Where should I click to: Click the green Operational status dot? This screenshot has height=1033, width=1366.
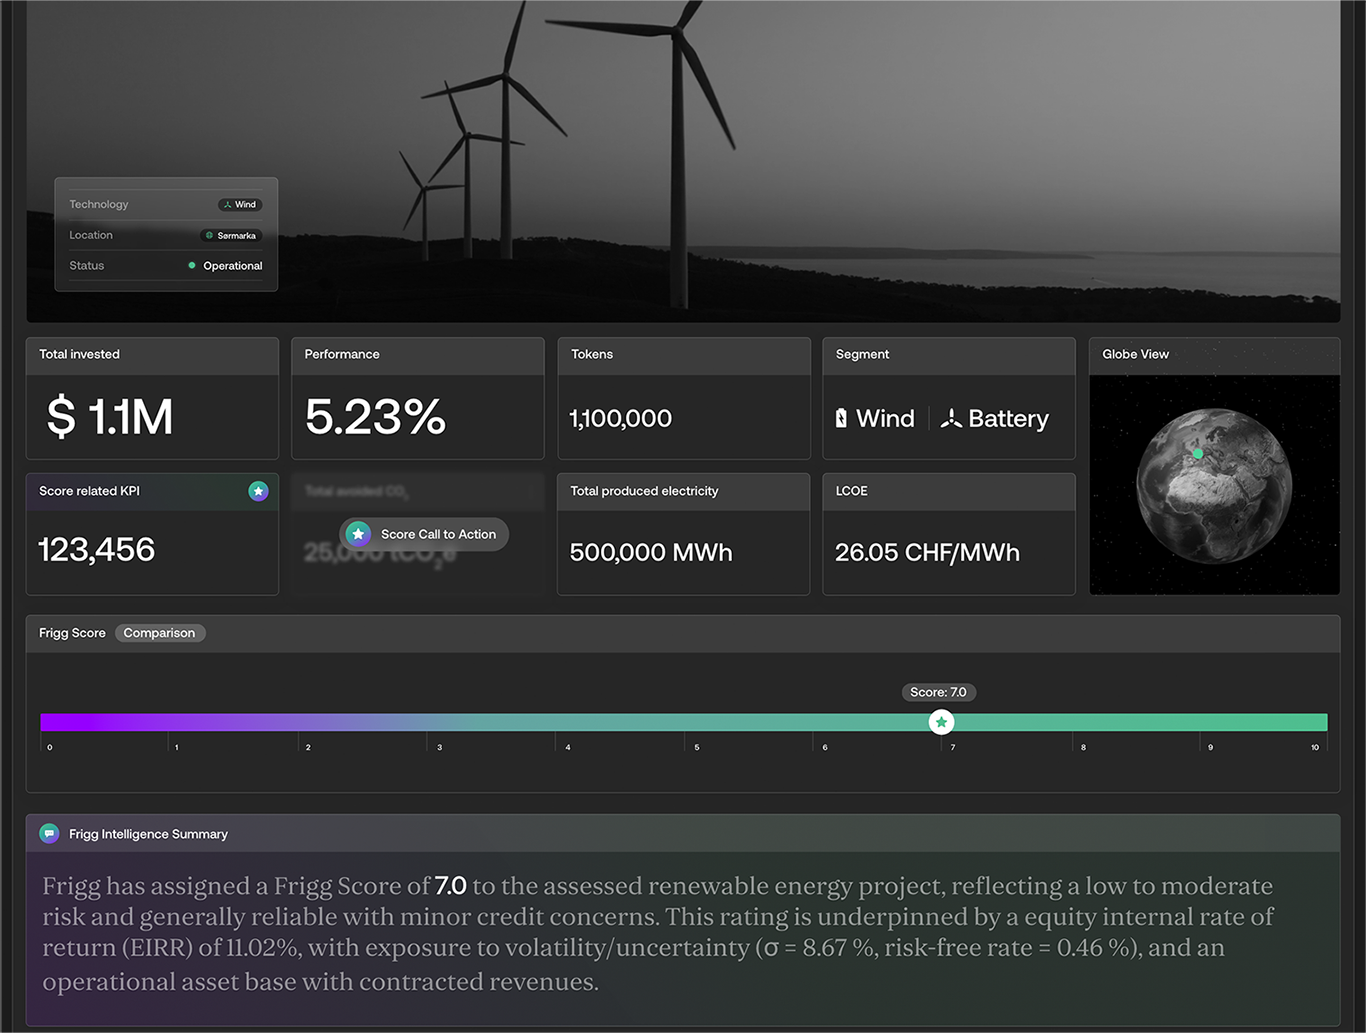[x=192, y=266]
